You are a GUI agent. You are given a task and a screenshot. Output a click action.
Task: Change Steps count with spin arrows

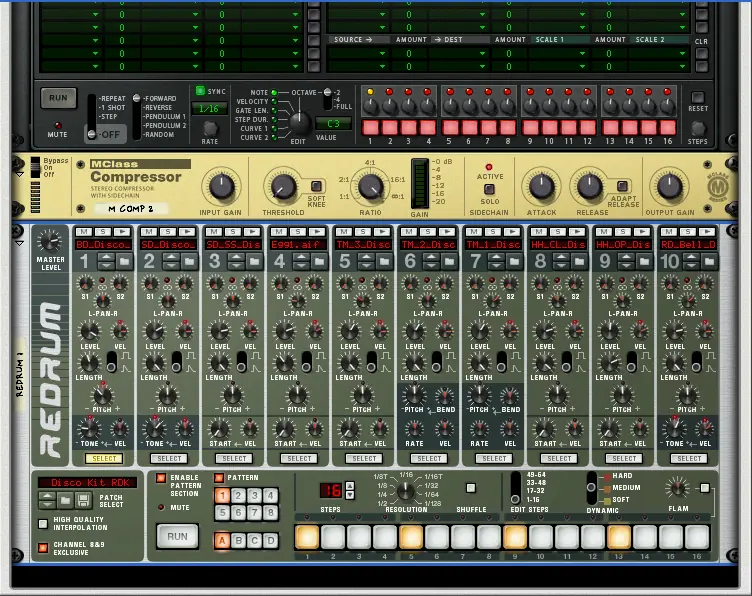[x=350, y=490]
